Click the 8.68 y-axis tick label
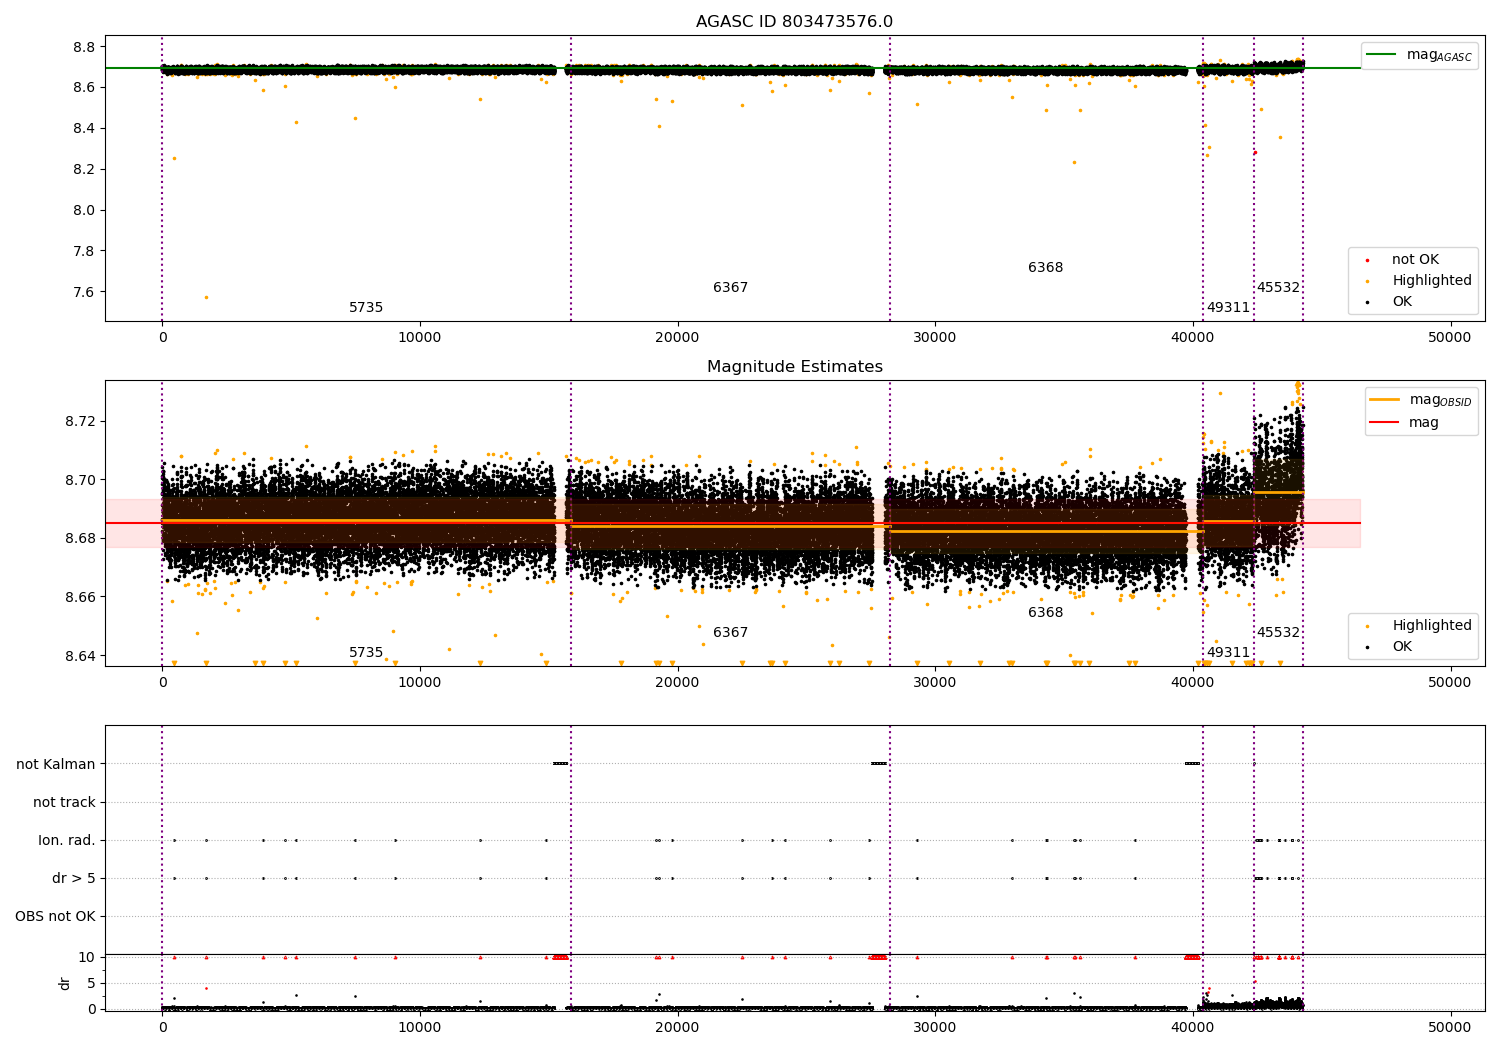The height and width of the screenshot is (1050, 1500). coord(80,539)
